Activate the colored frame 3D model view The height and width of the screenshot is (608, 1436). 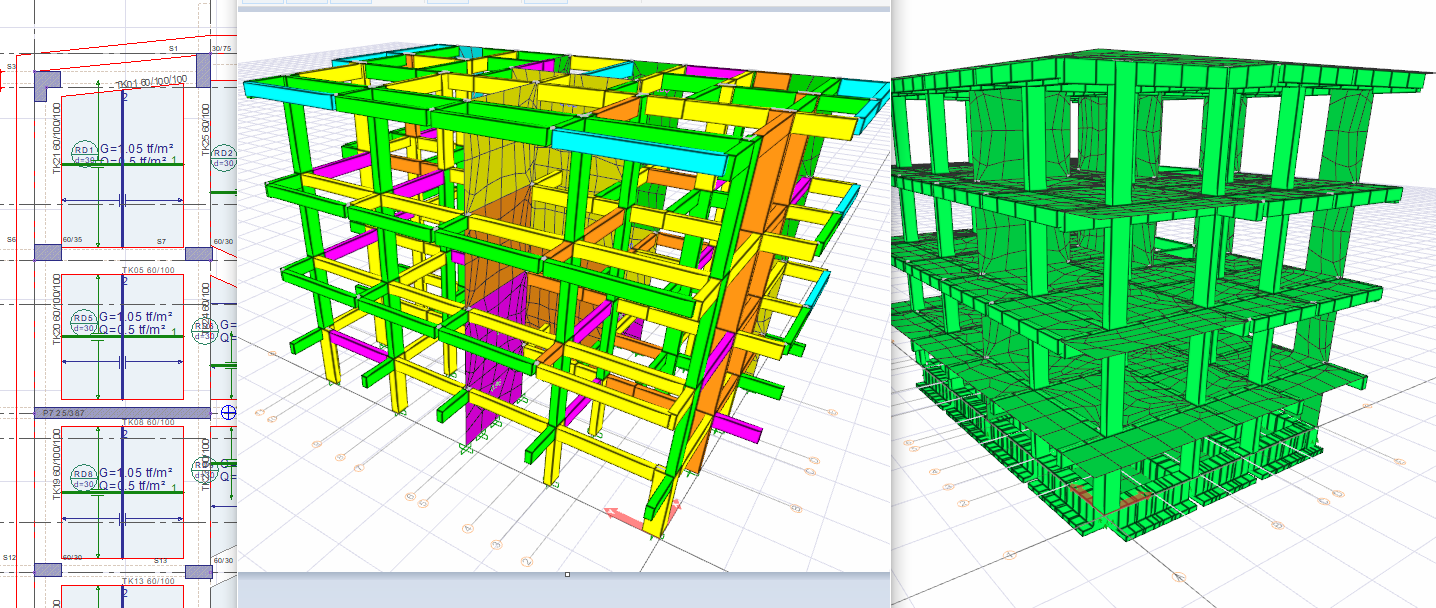tap(563, 290)
